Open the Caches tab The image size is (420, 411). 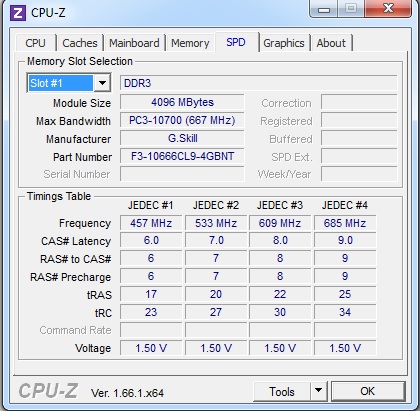(x=80, y=43)
